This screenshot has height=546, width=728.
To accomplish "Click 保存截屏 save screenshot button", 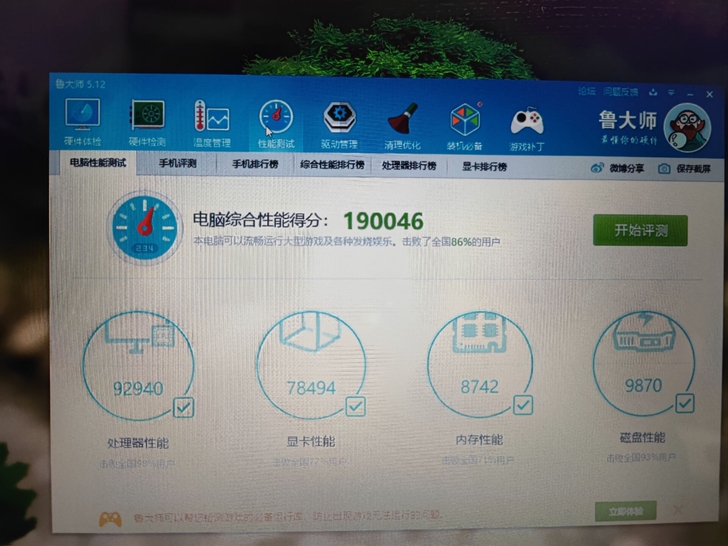I will [685, 169].
